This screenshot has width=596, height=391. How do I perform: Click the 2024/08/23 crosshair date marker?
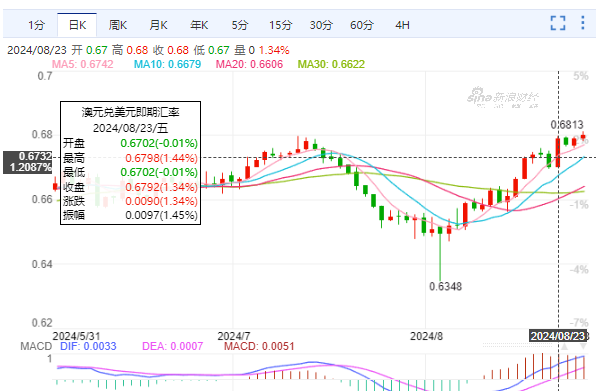click(x=558, y=336)
